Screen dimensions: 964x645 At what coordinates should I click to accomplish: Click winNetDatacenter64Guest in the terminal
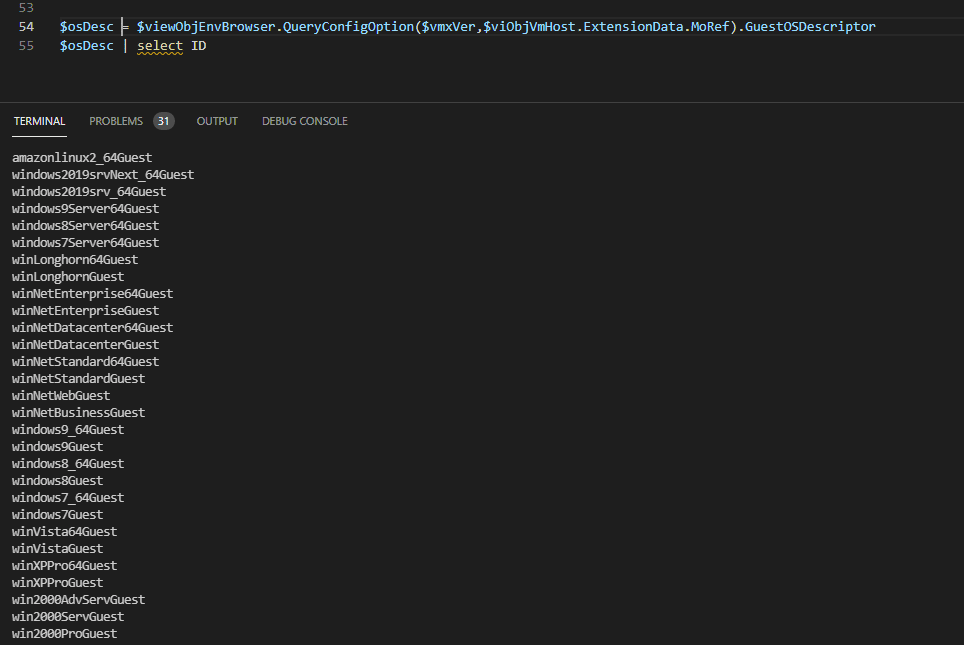[x=92, y=328]
